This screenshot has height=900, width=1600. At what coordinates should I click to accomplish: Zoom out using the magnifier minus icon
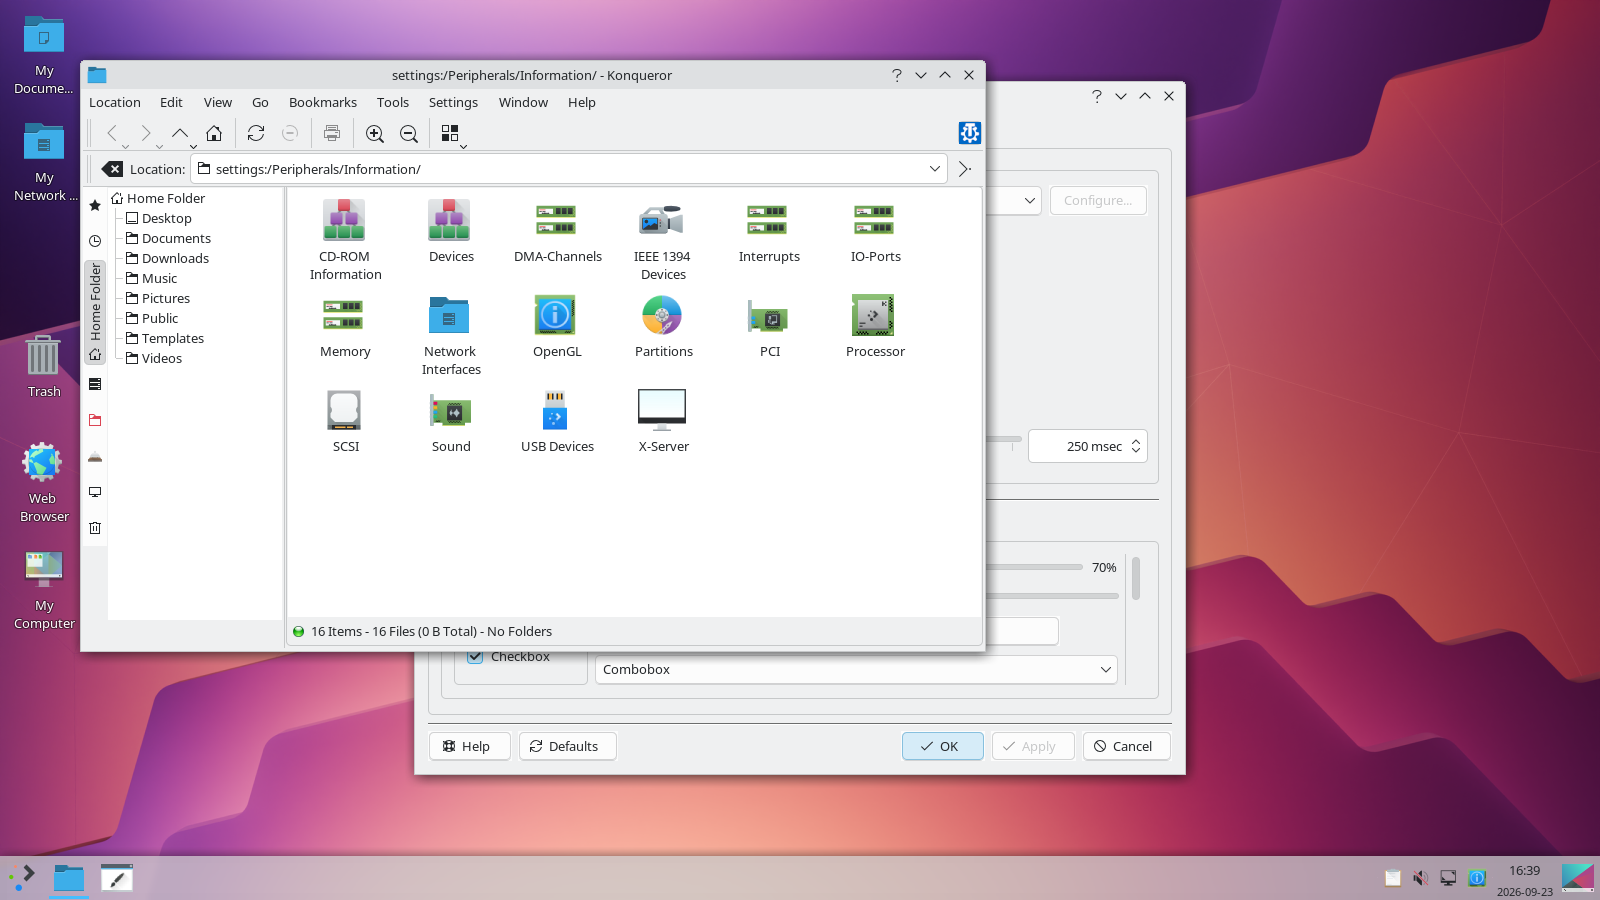(x=409, y=133)
